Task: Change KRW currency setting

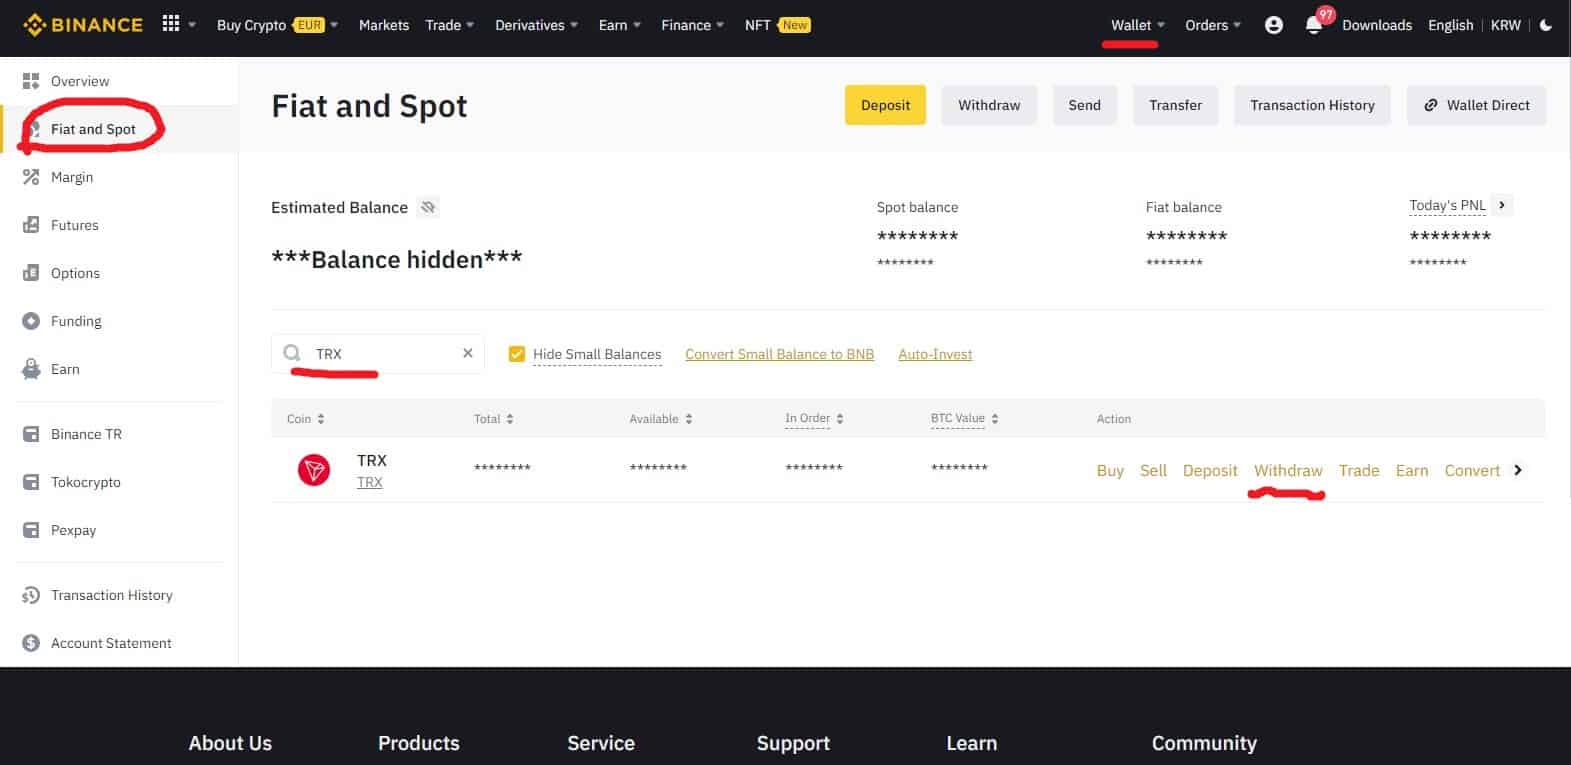Action: (x=1506, y=25)
